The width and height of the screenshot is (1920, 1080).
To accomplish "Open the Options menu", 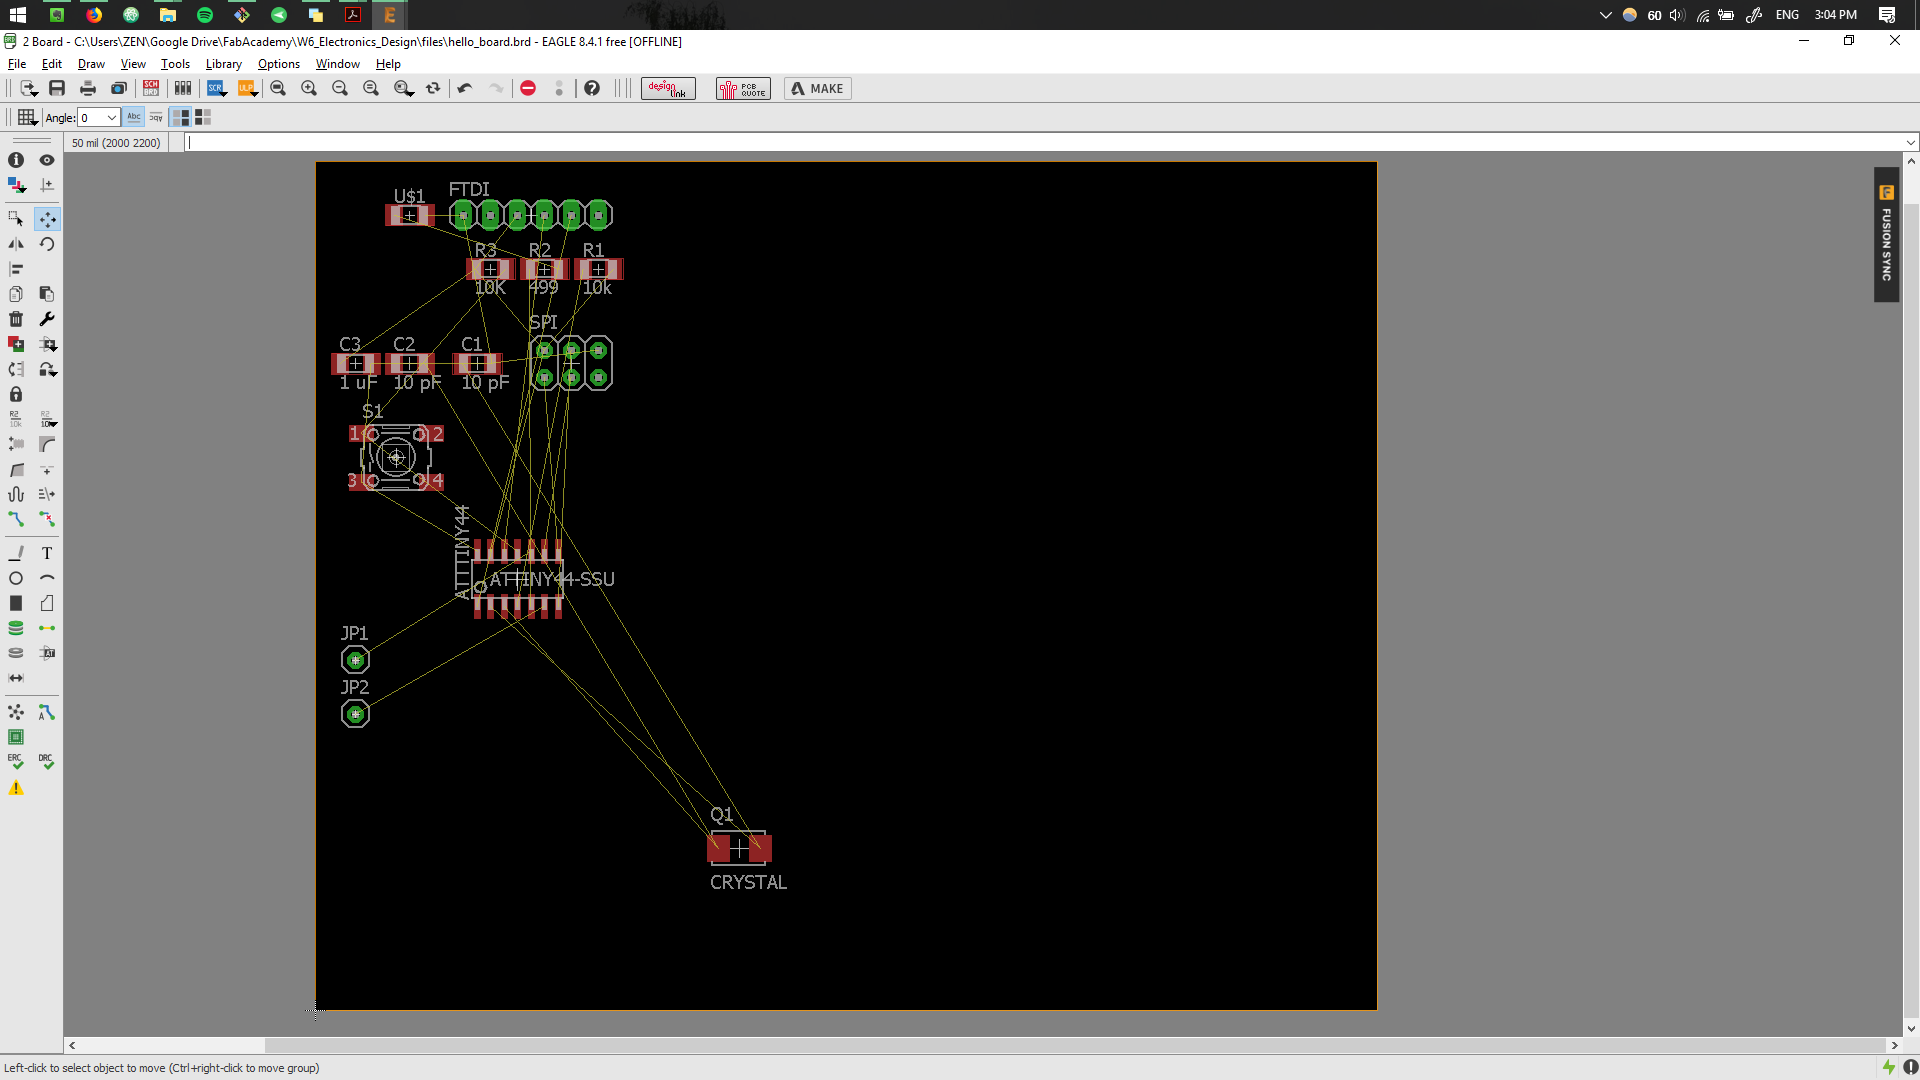I will click(279, 64).
